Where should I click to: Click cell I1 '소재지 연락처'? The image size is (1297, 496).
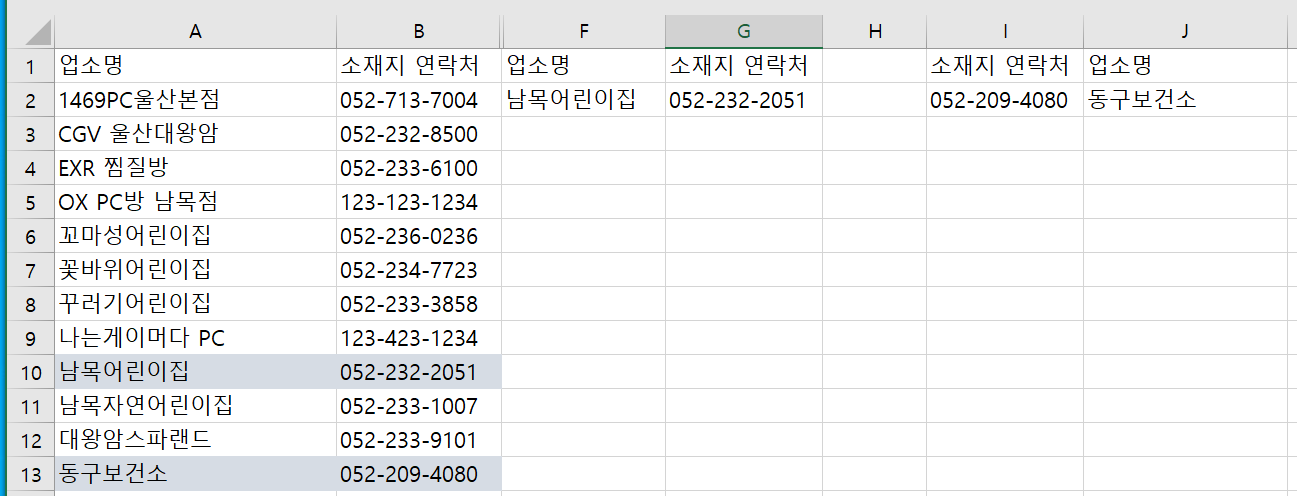(1005, 66)
